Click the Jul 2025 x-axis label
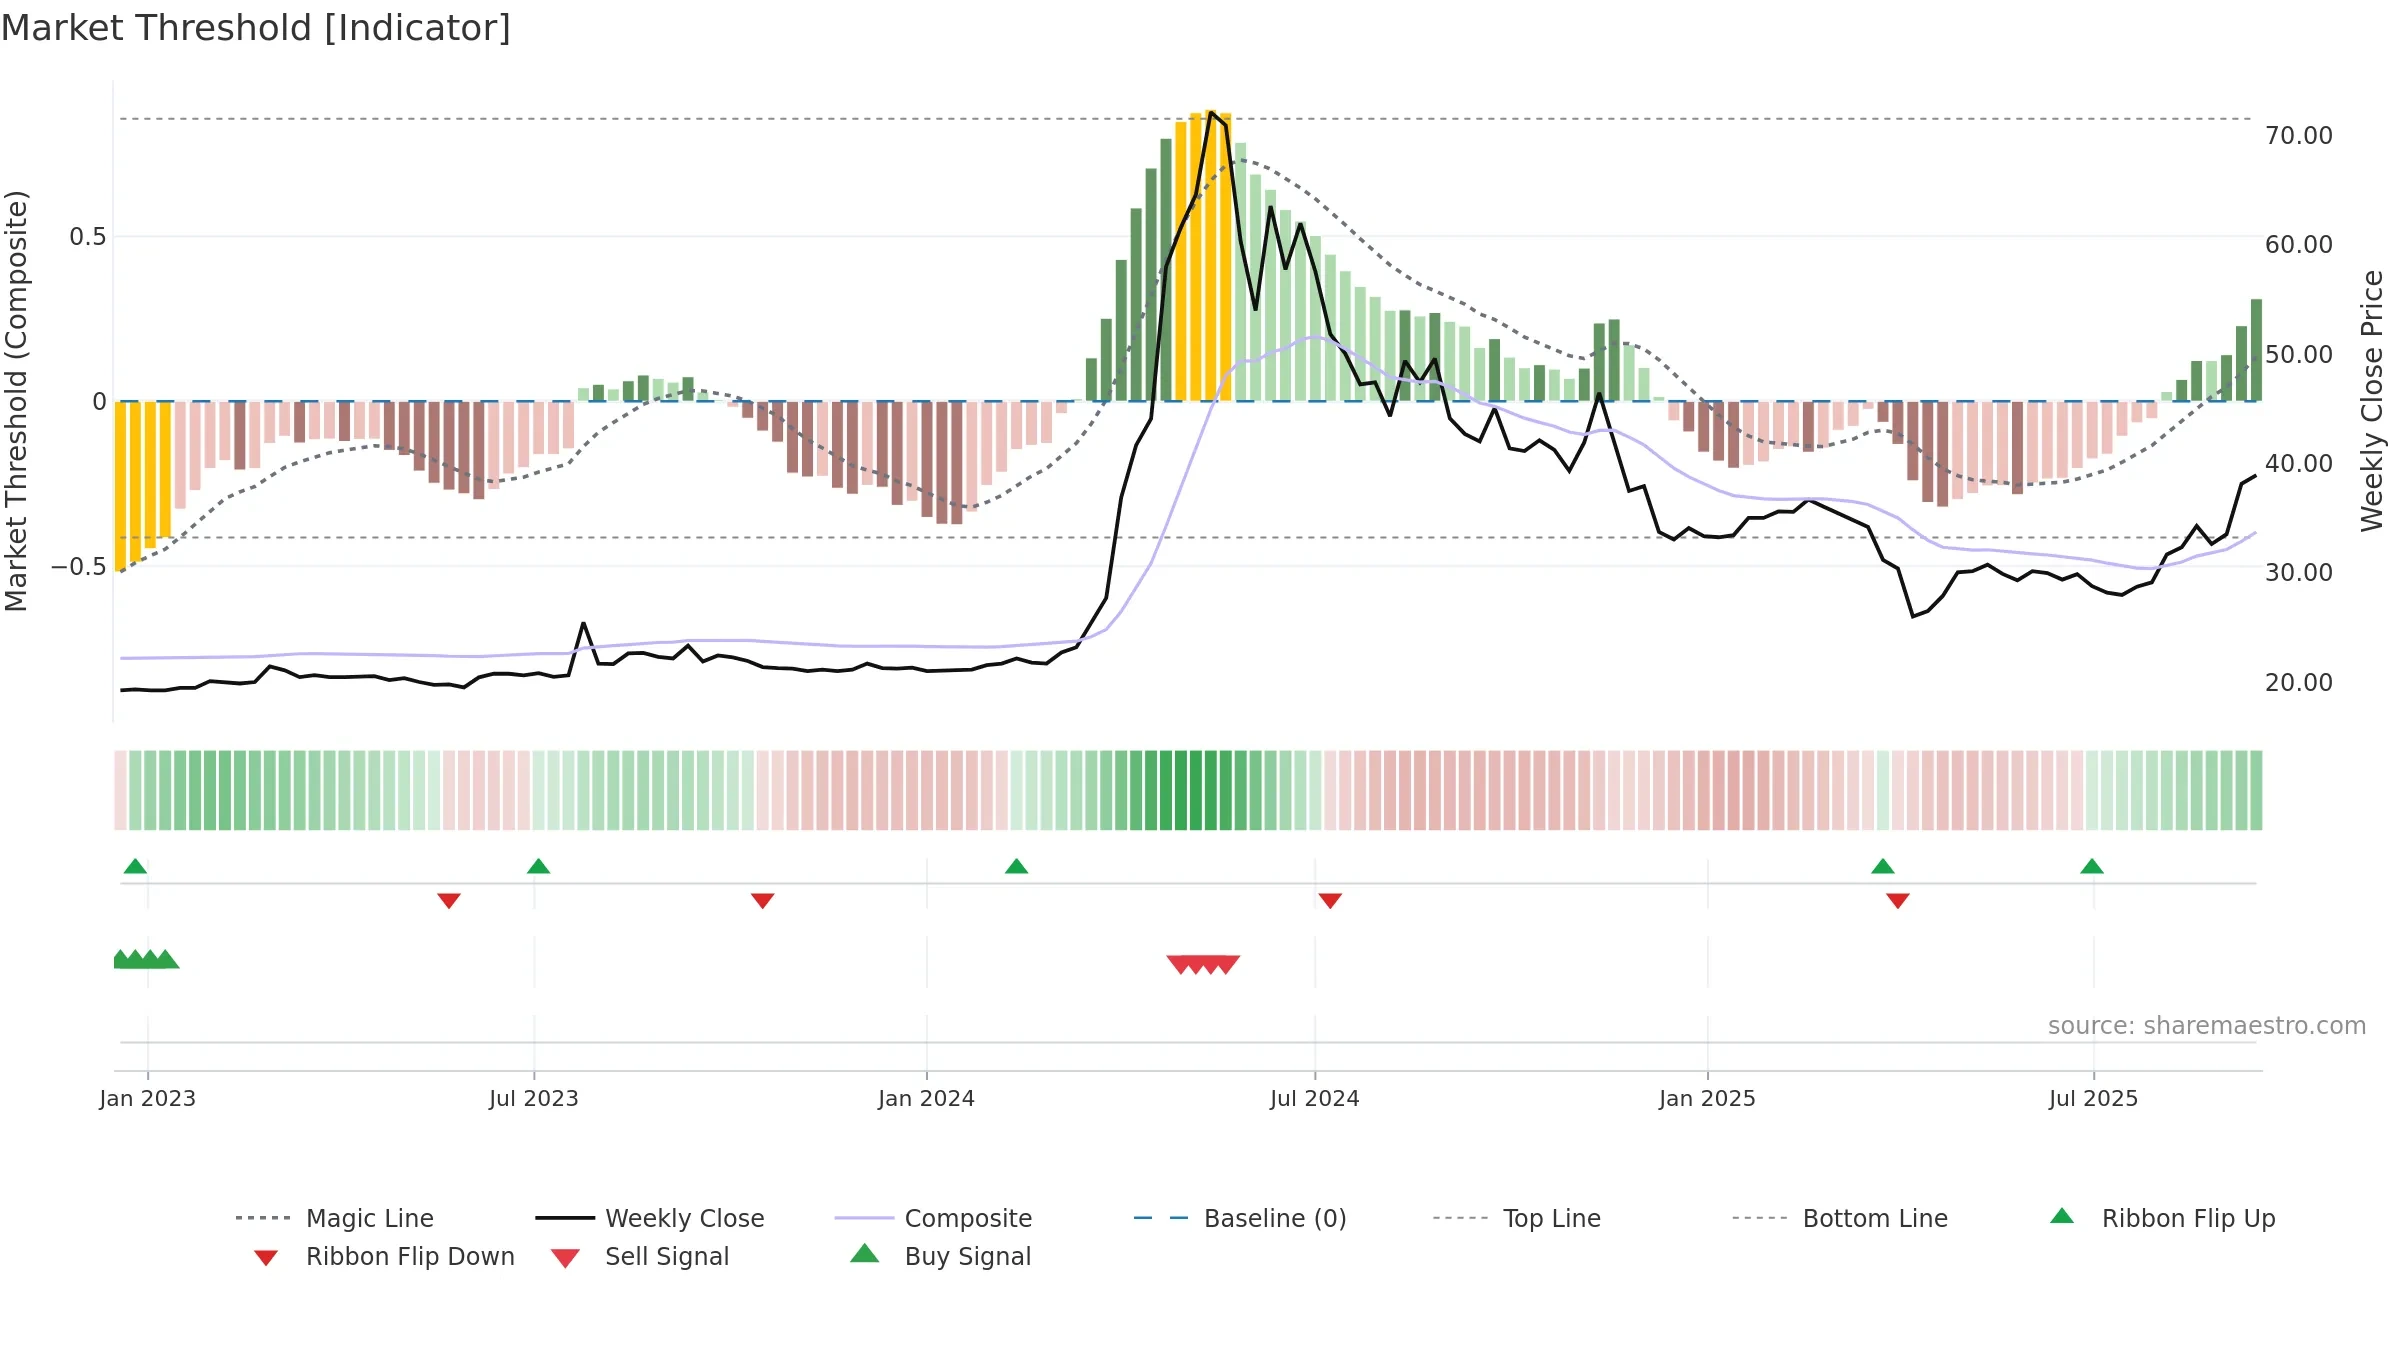The width and height of the screenshot is (2400, 1350). (2094, 1098)
